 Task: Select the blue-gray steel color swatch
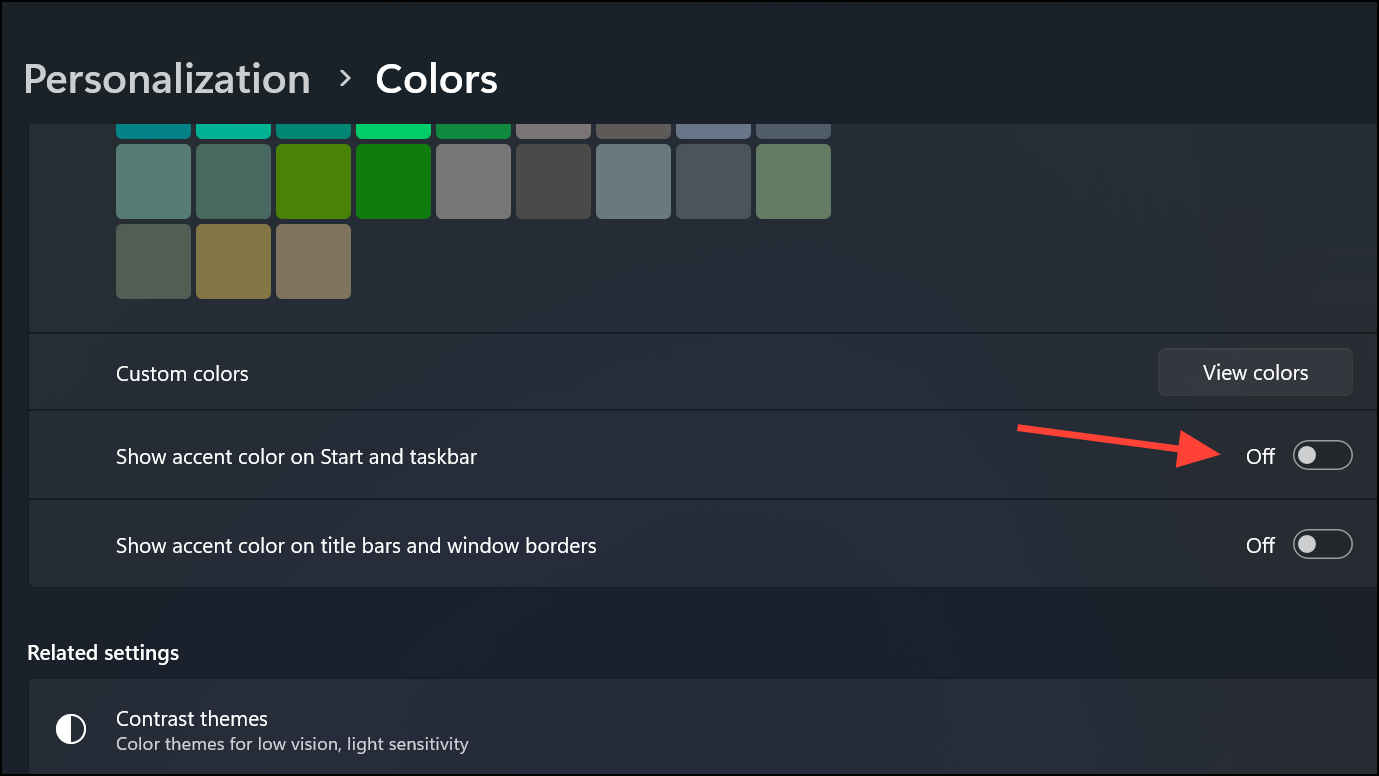[x=633, y=181]
